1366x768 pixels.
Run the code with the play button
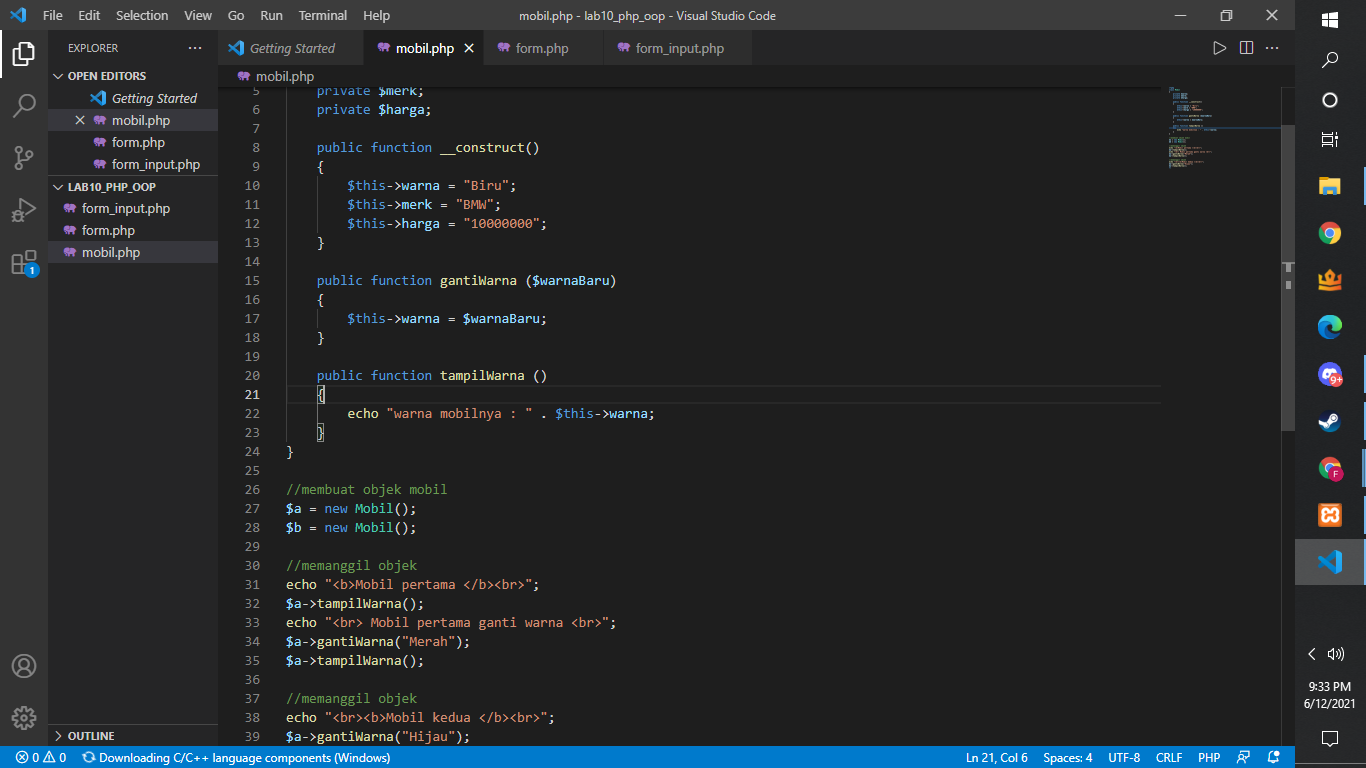[x=1219, y=47]
